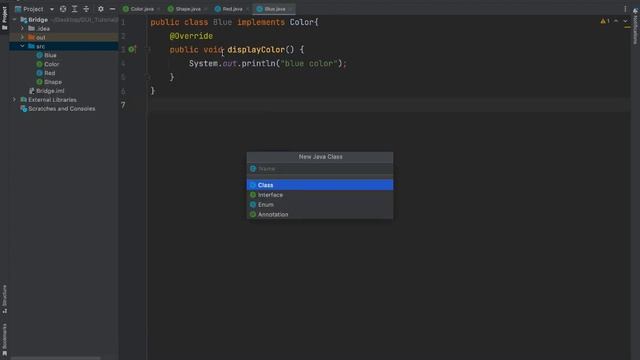Switch to the Shape.java editor tab
Viewport: 640px width, 360px height.
coord(188,9)
